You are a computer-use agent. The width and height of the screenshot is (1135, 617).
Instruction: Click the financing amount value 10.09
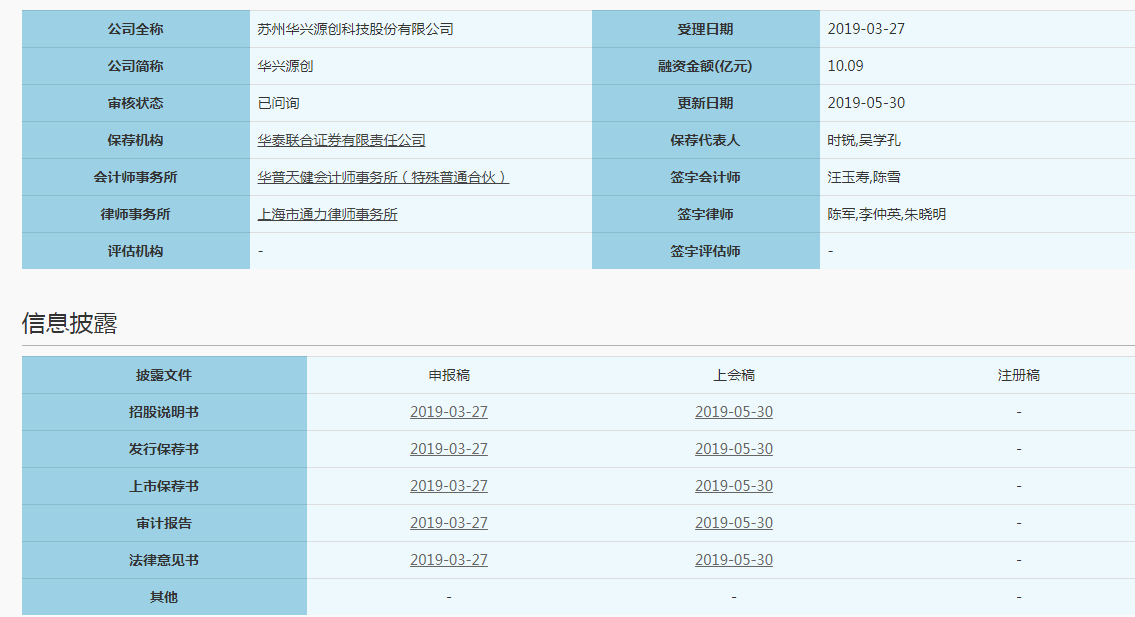pyautogui.click(x=845, y=66)
